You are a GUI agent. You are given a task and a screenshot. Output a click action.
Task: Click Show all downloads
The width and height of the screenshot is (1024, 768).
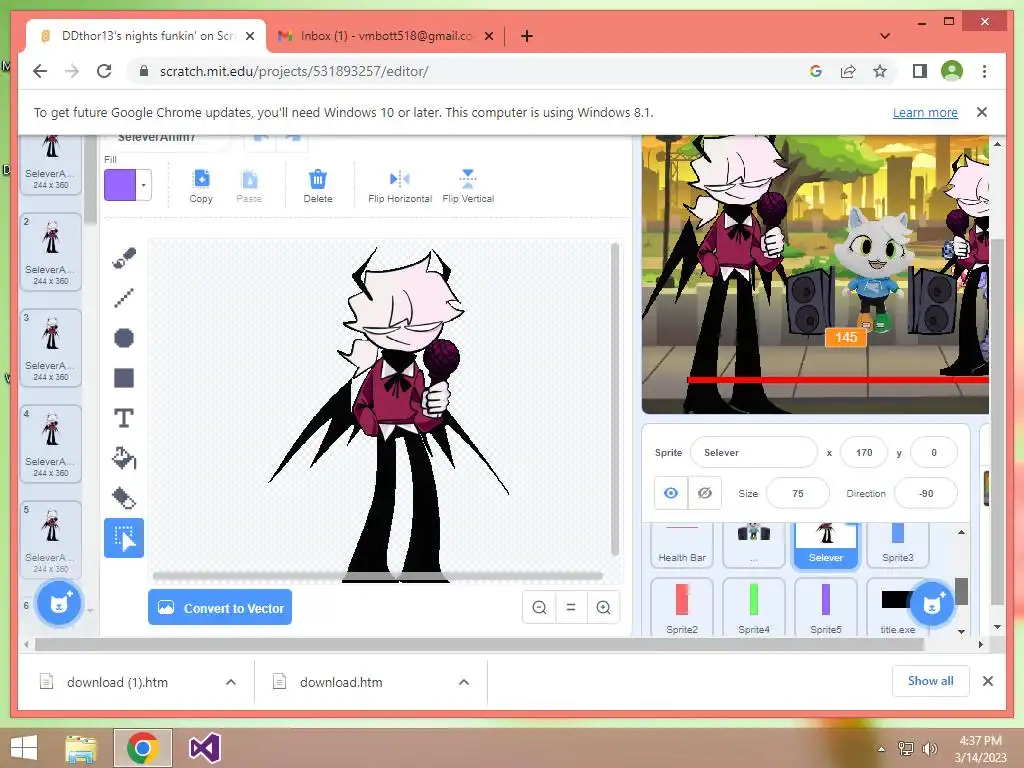(x=931, y=681)
